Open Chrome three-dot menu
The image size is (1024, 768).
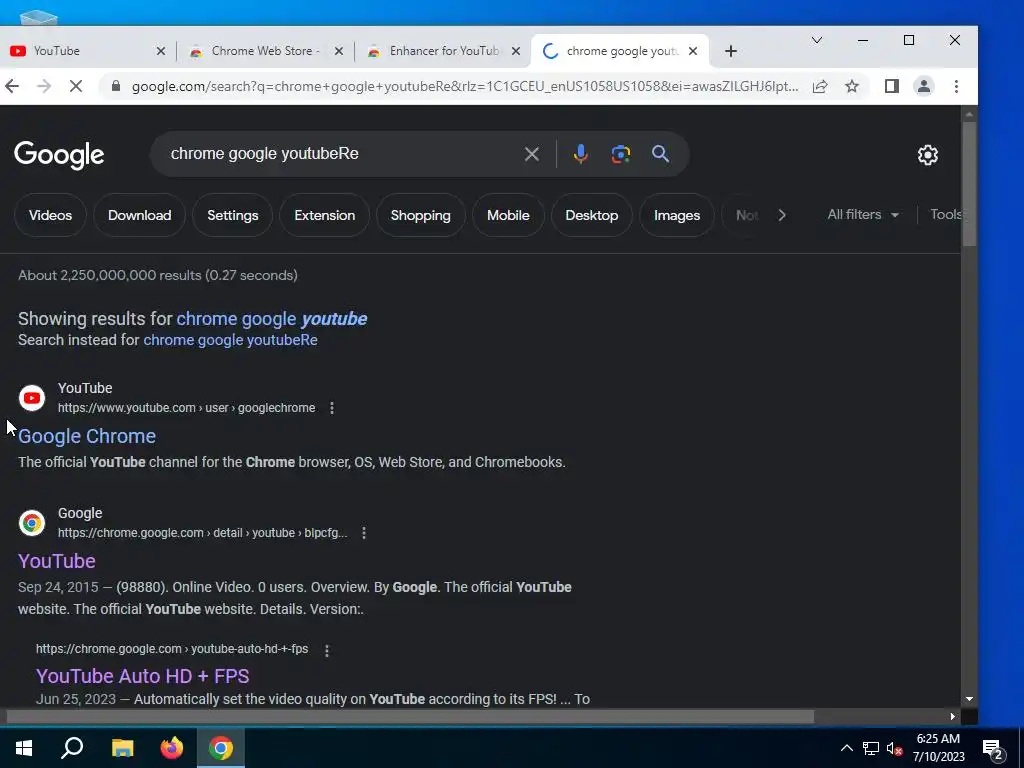956,86
